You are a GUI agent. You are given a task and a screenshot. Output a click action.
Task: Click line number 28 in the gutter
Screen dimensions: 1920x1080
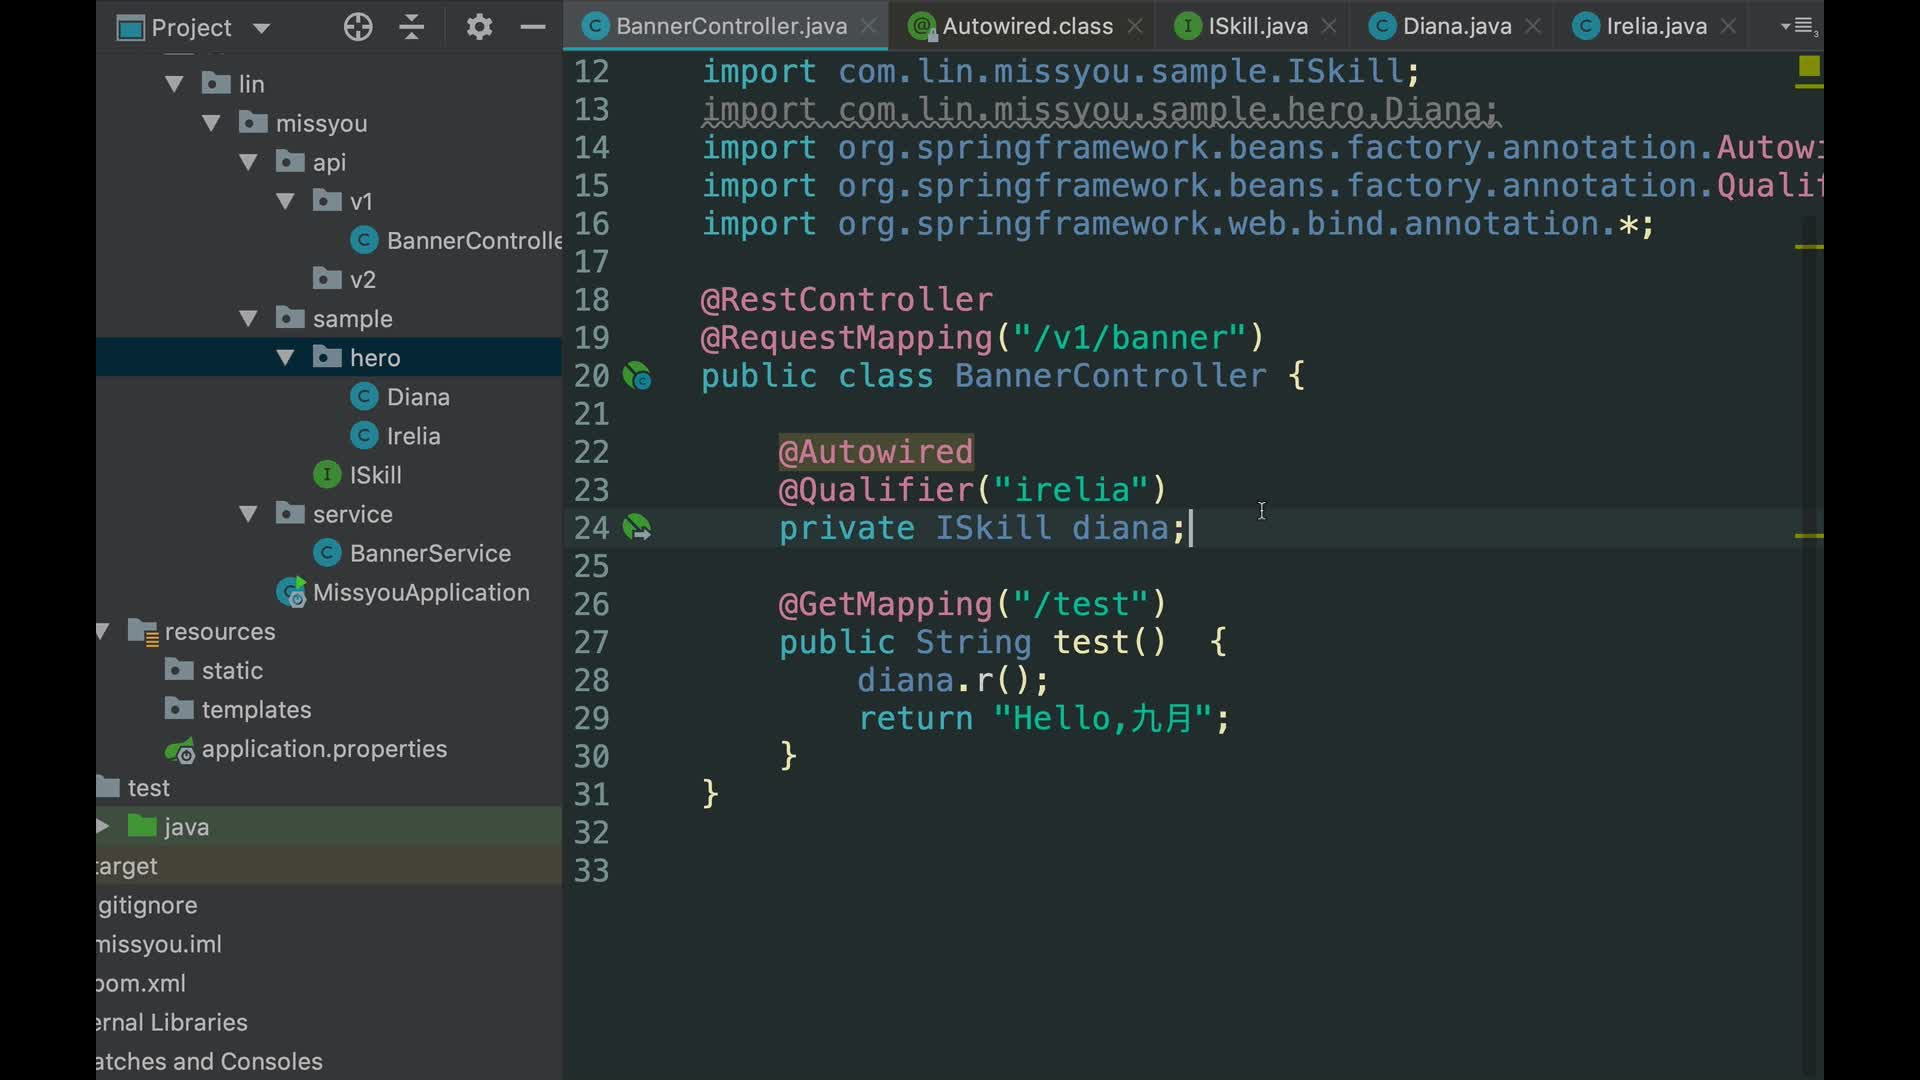[591, 681]
